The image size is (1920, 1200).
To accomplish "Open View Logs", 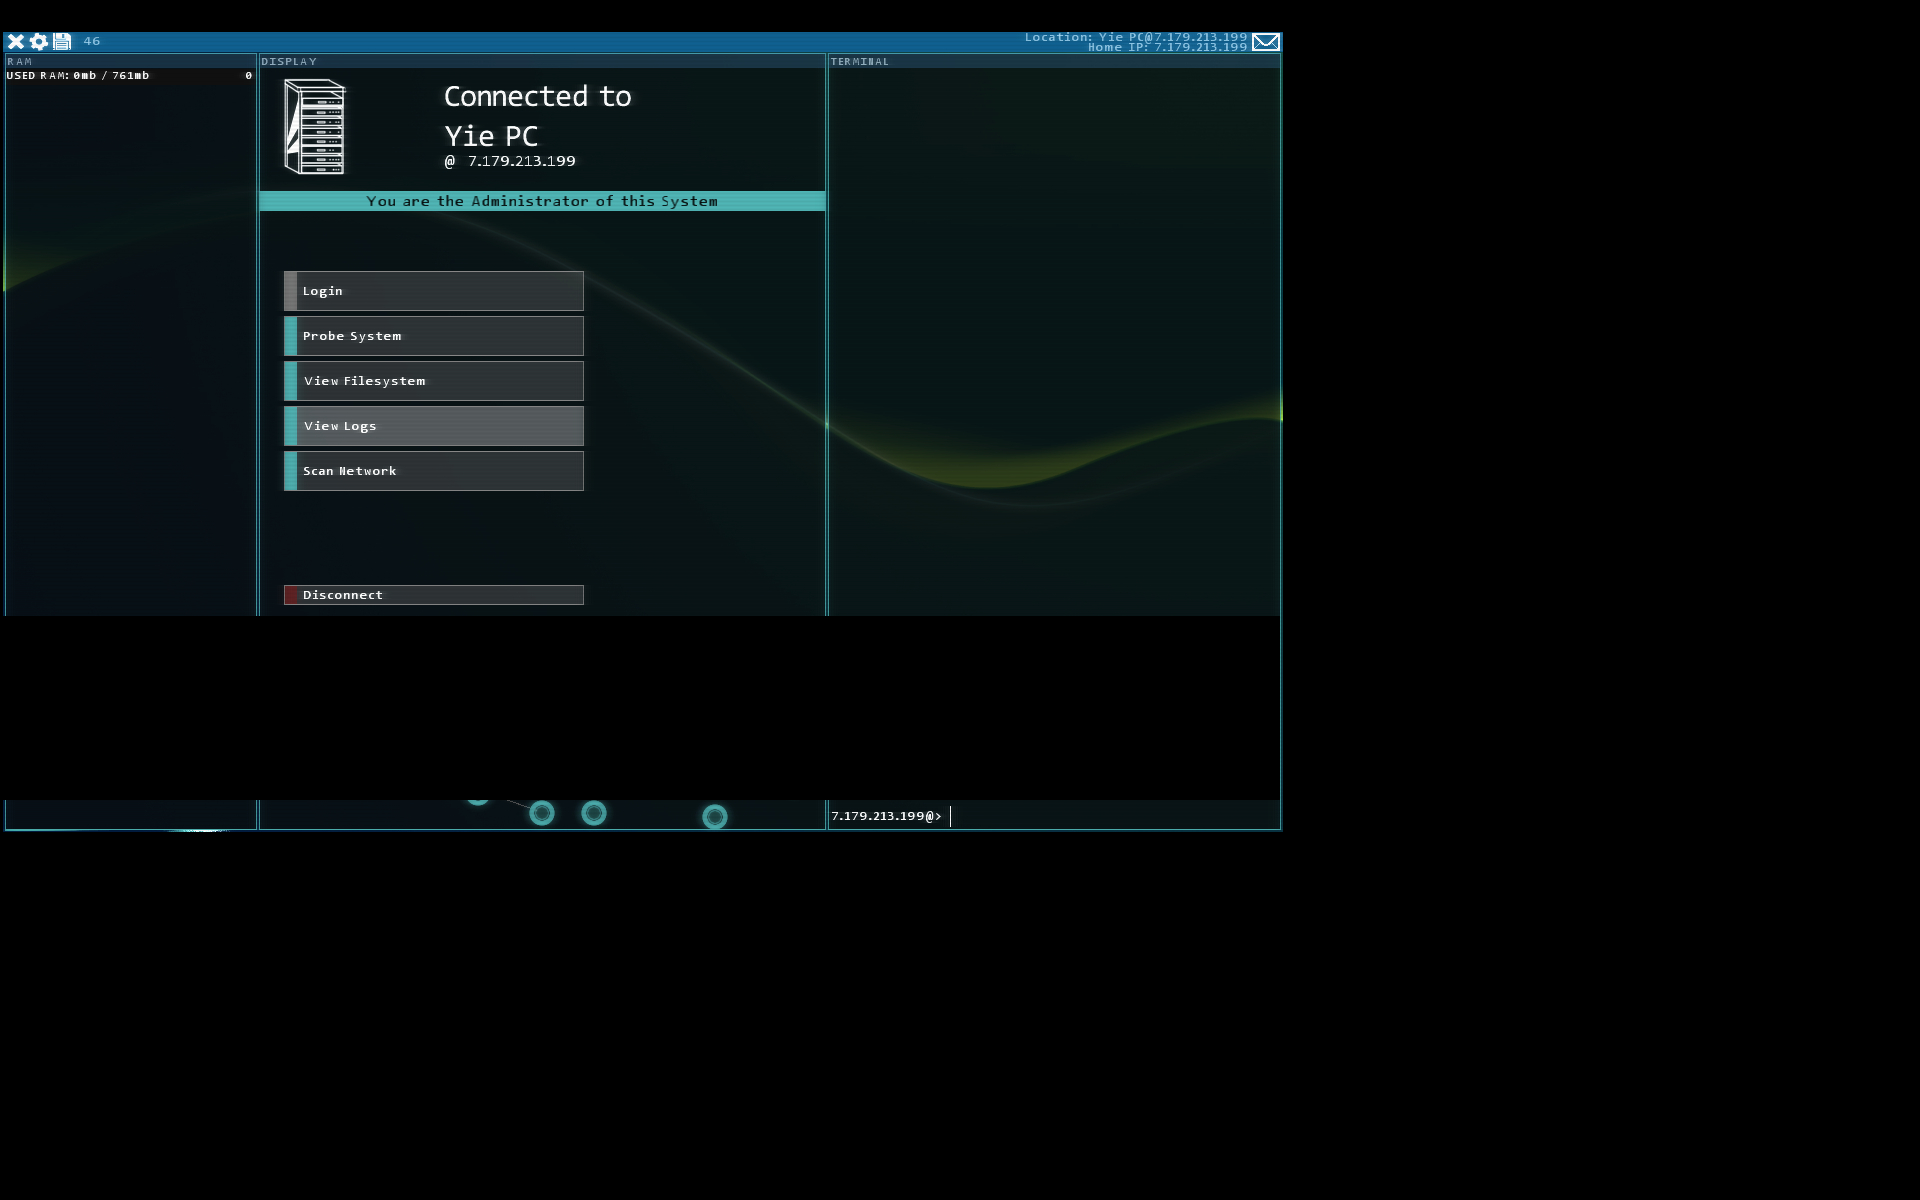I will click(x=433, y=426).
